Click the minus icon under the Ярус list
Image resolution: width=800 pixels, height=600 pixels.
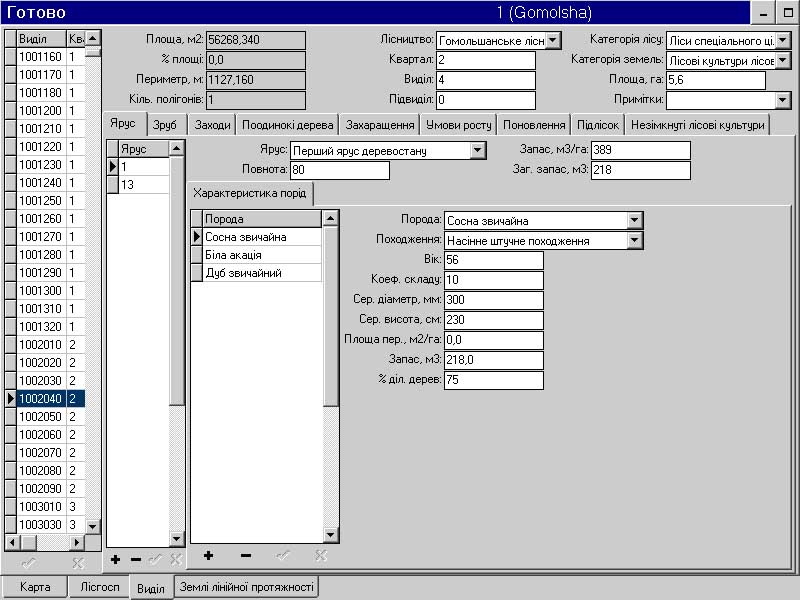pyautogui.click(x=135, y=560)
